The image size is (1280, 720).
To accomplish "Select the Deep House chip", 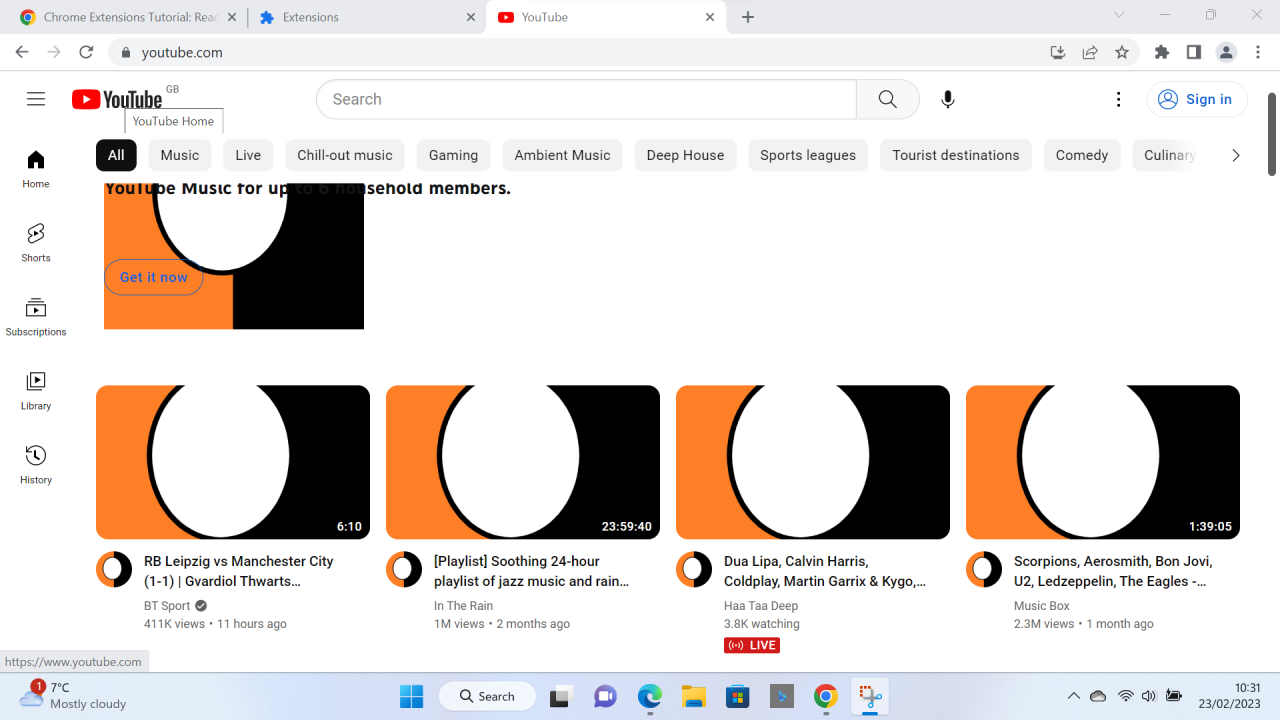I will (x=685, y=155).
